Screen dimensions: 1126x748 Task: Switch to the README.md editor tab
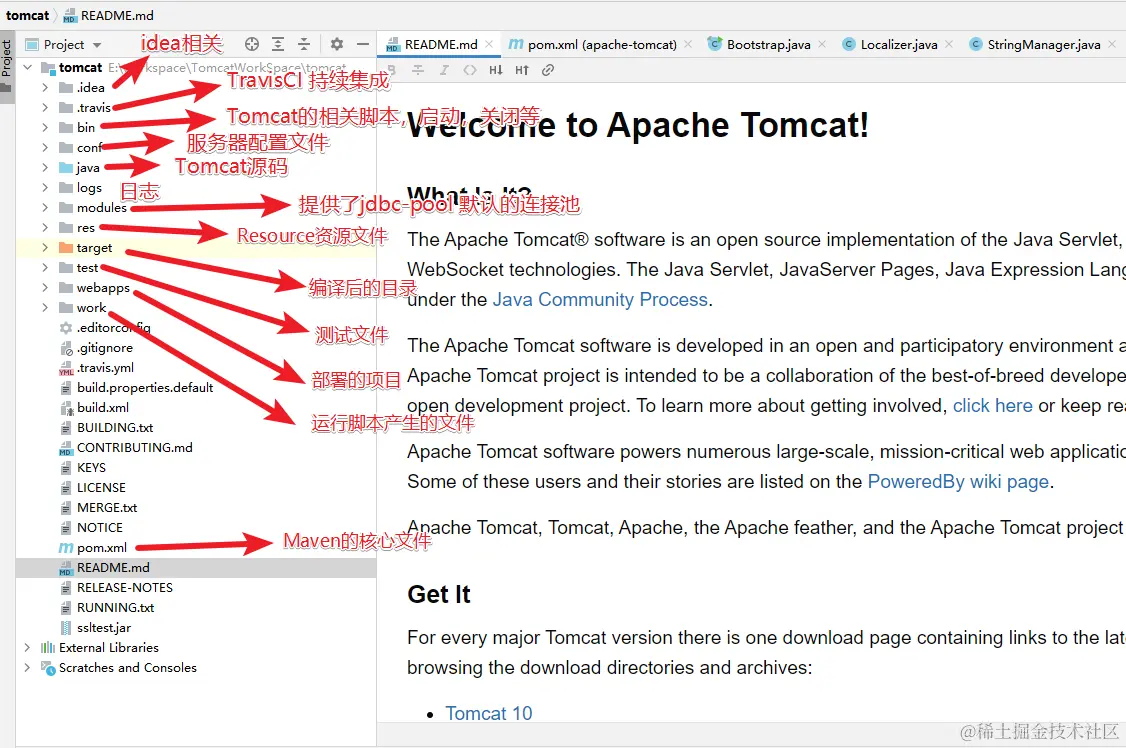440,45
